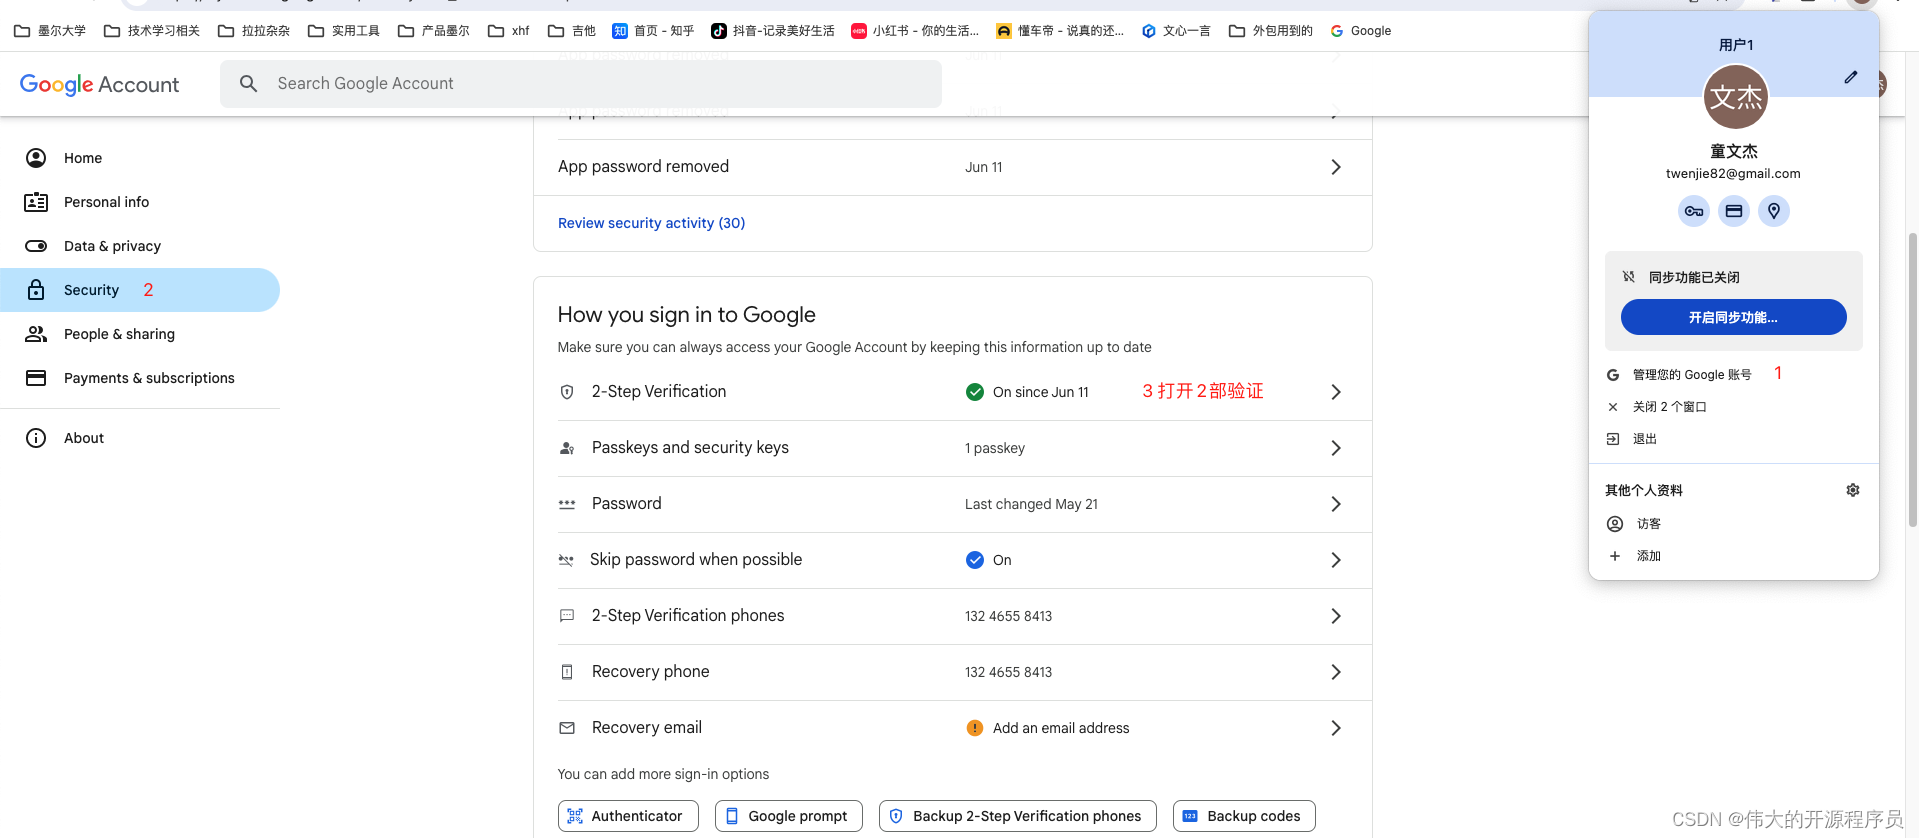This screenshot has height=838, width=1919.
Task: Open passwords key icon in profile popup
Action: (x=1694, y=211)
